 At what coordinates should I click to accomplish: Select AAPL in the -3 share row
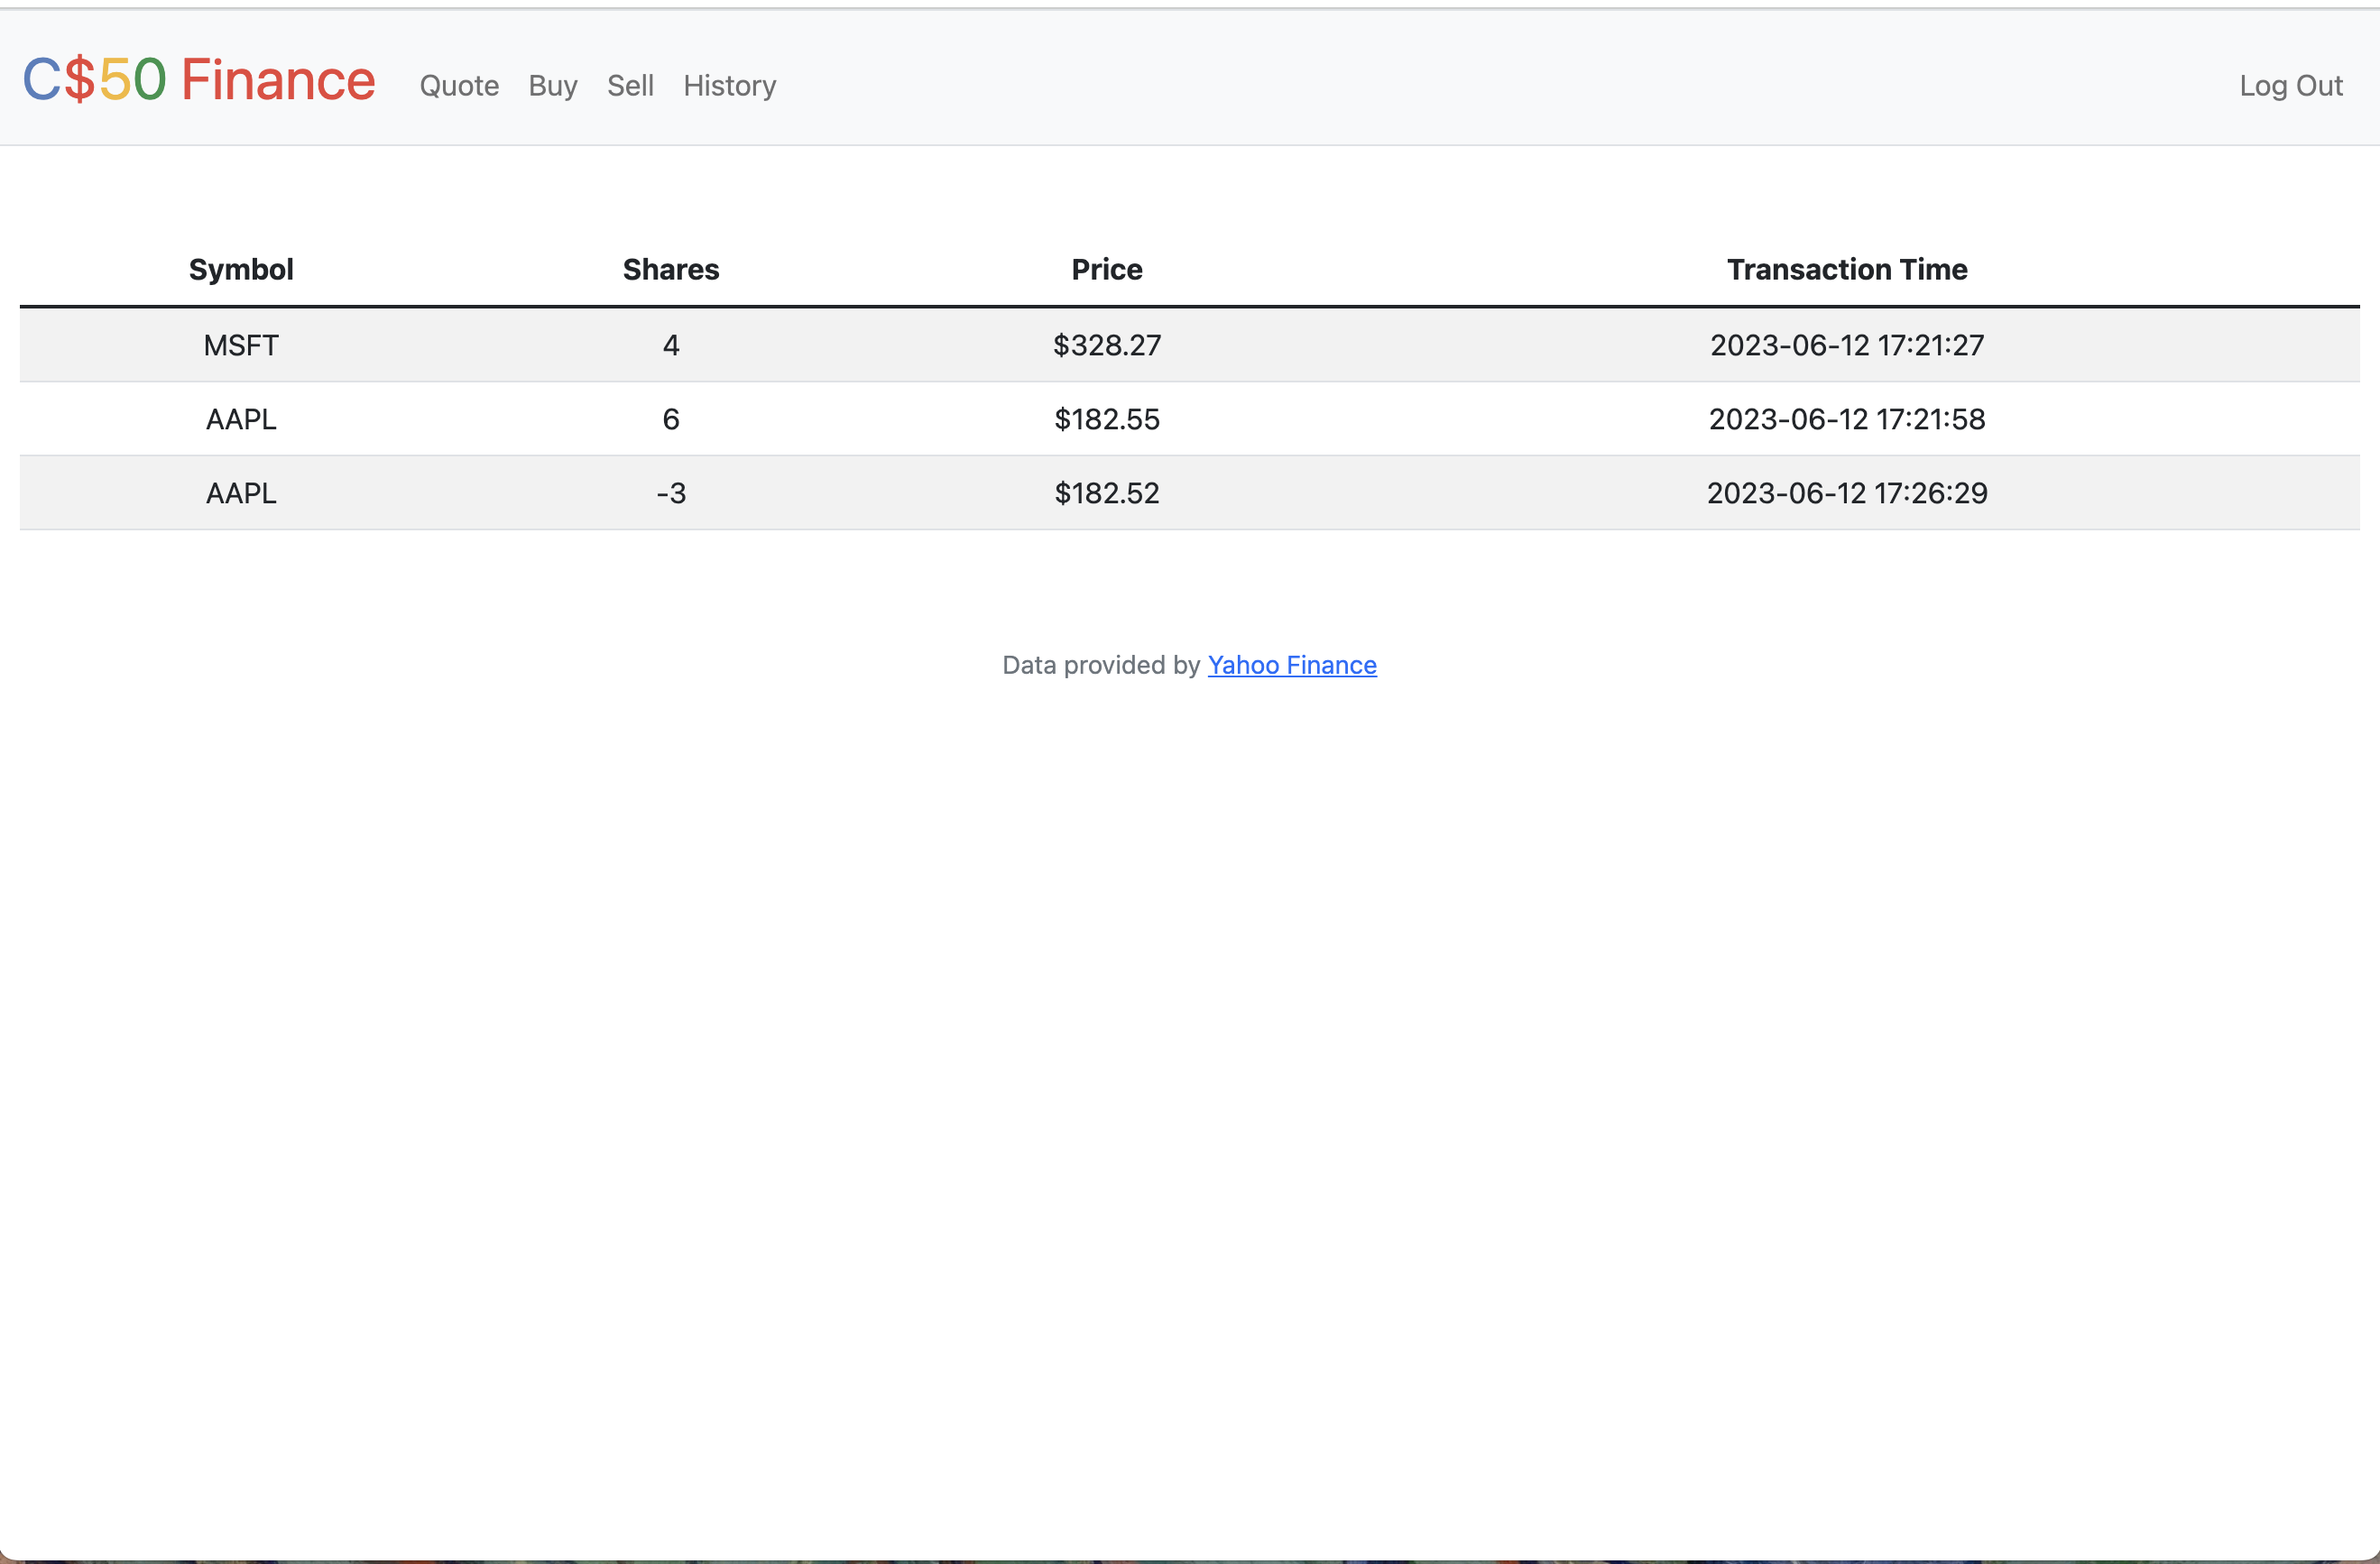(x=241, y=493)
